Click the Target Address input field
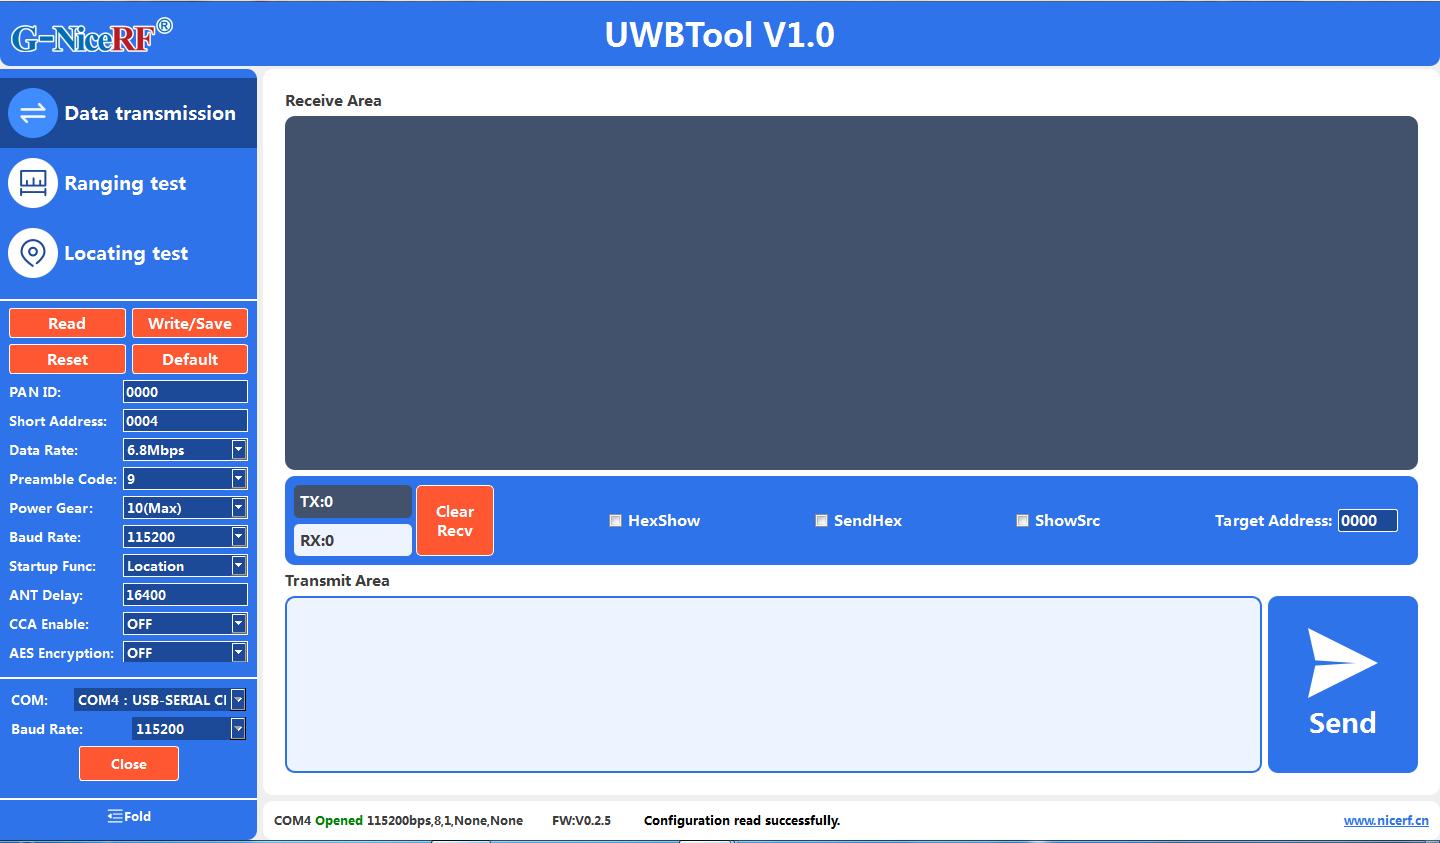 [x=1368, y=520]
